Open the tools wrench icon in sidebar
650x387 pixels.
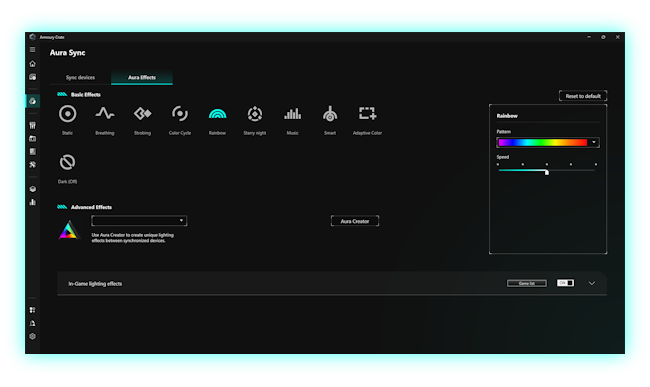[x=32, y=164]
